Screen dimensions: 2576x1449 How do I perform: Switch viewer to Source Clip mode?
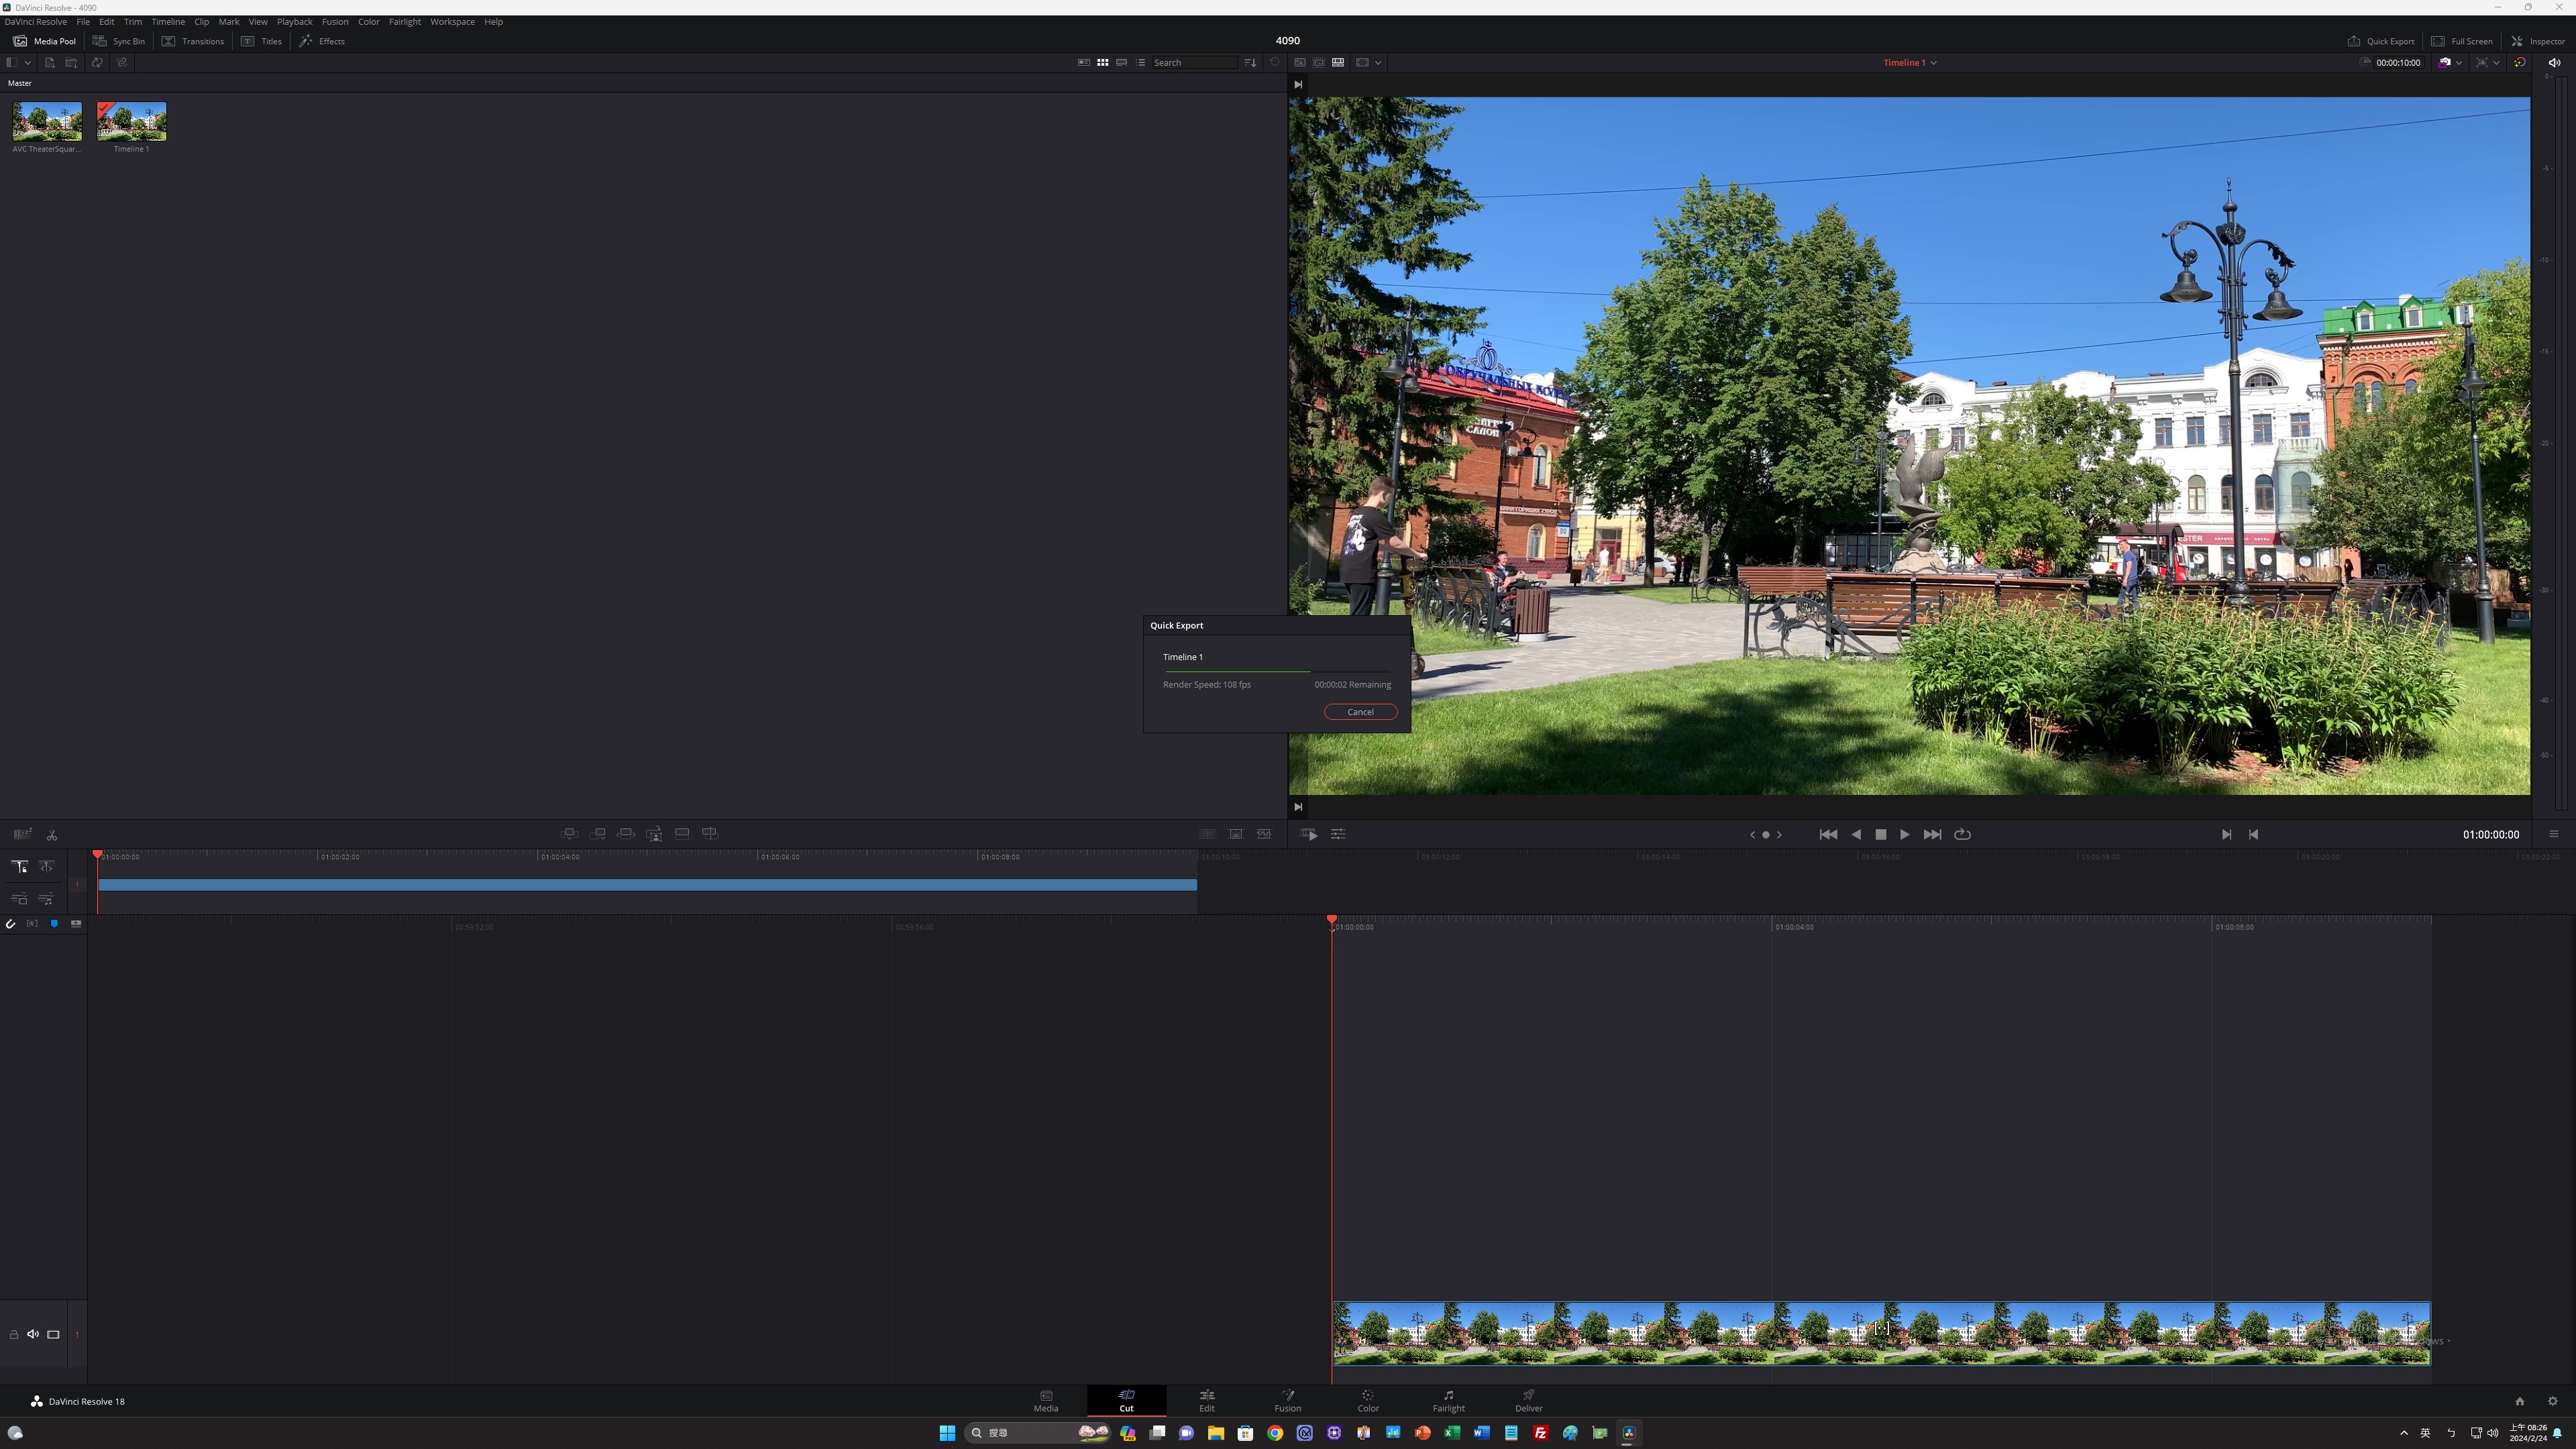click(1300, 62)
